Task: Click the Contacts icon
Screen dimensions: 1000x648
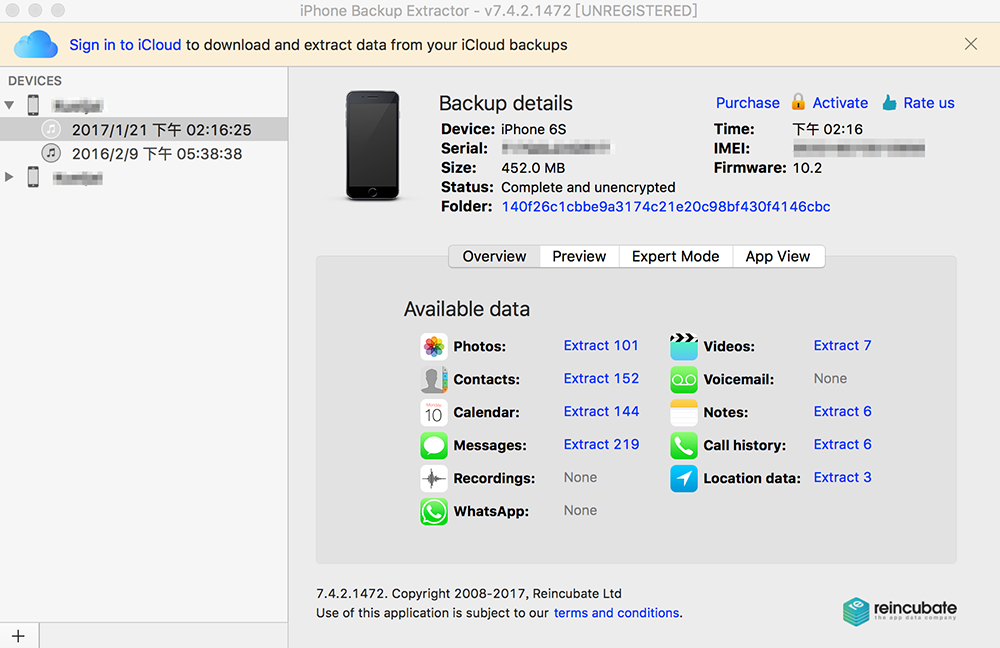Action: [x=434, y=379]
